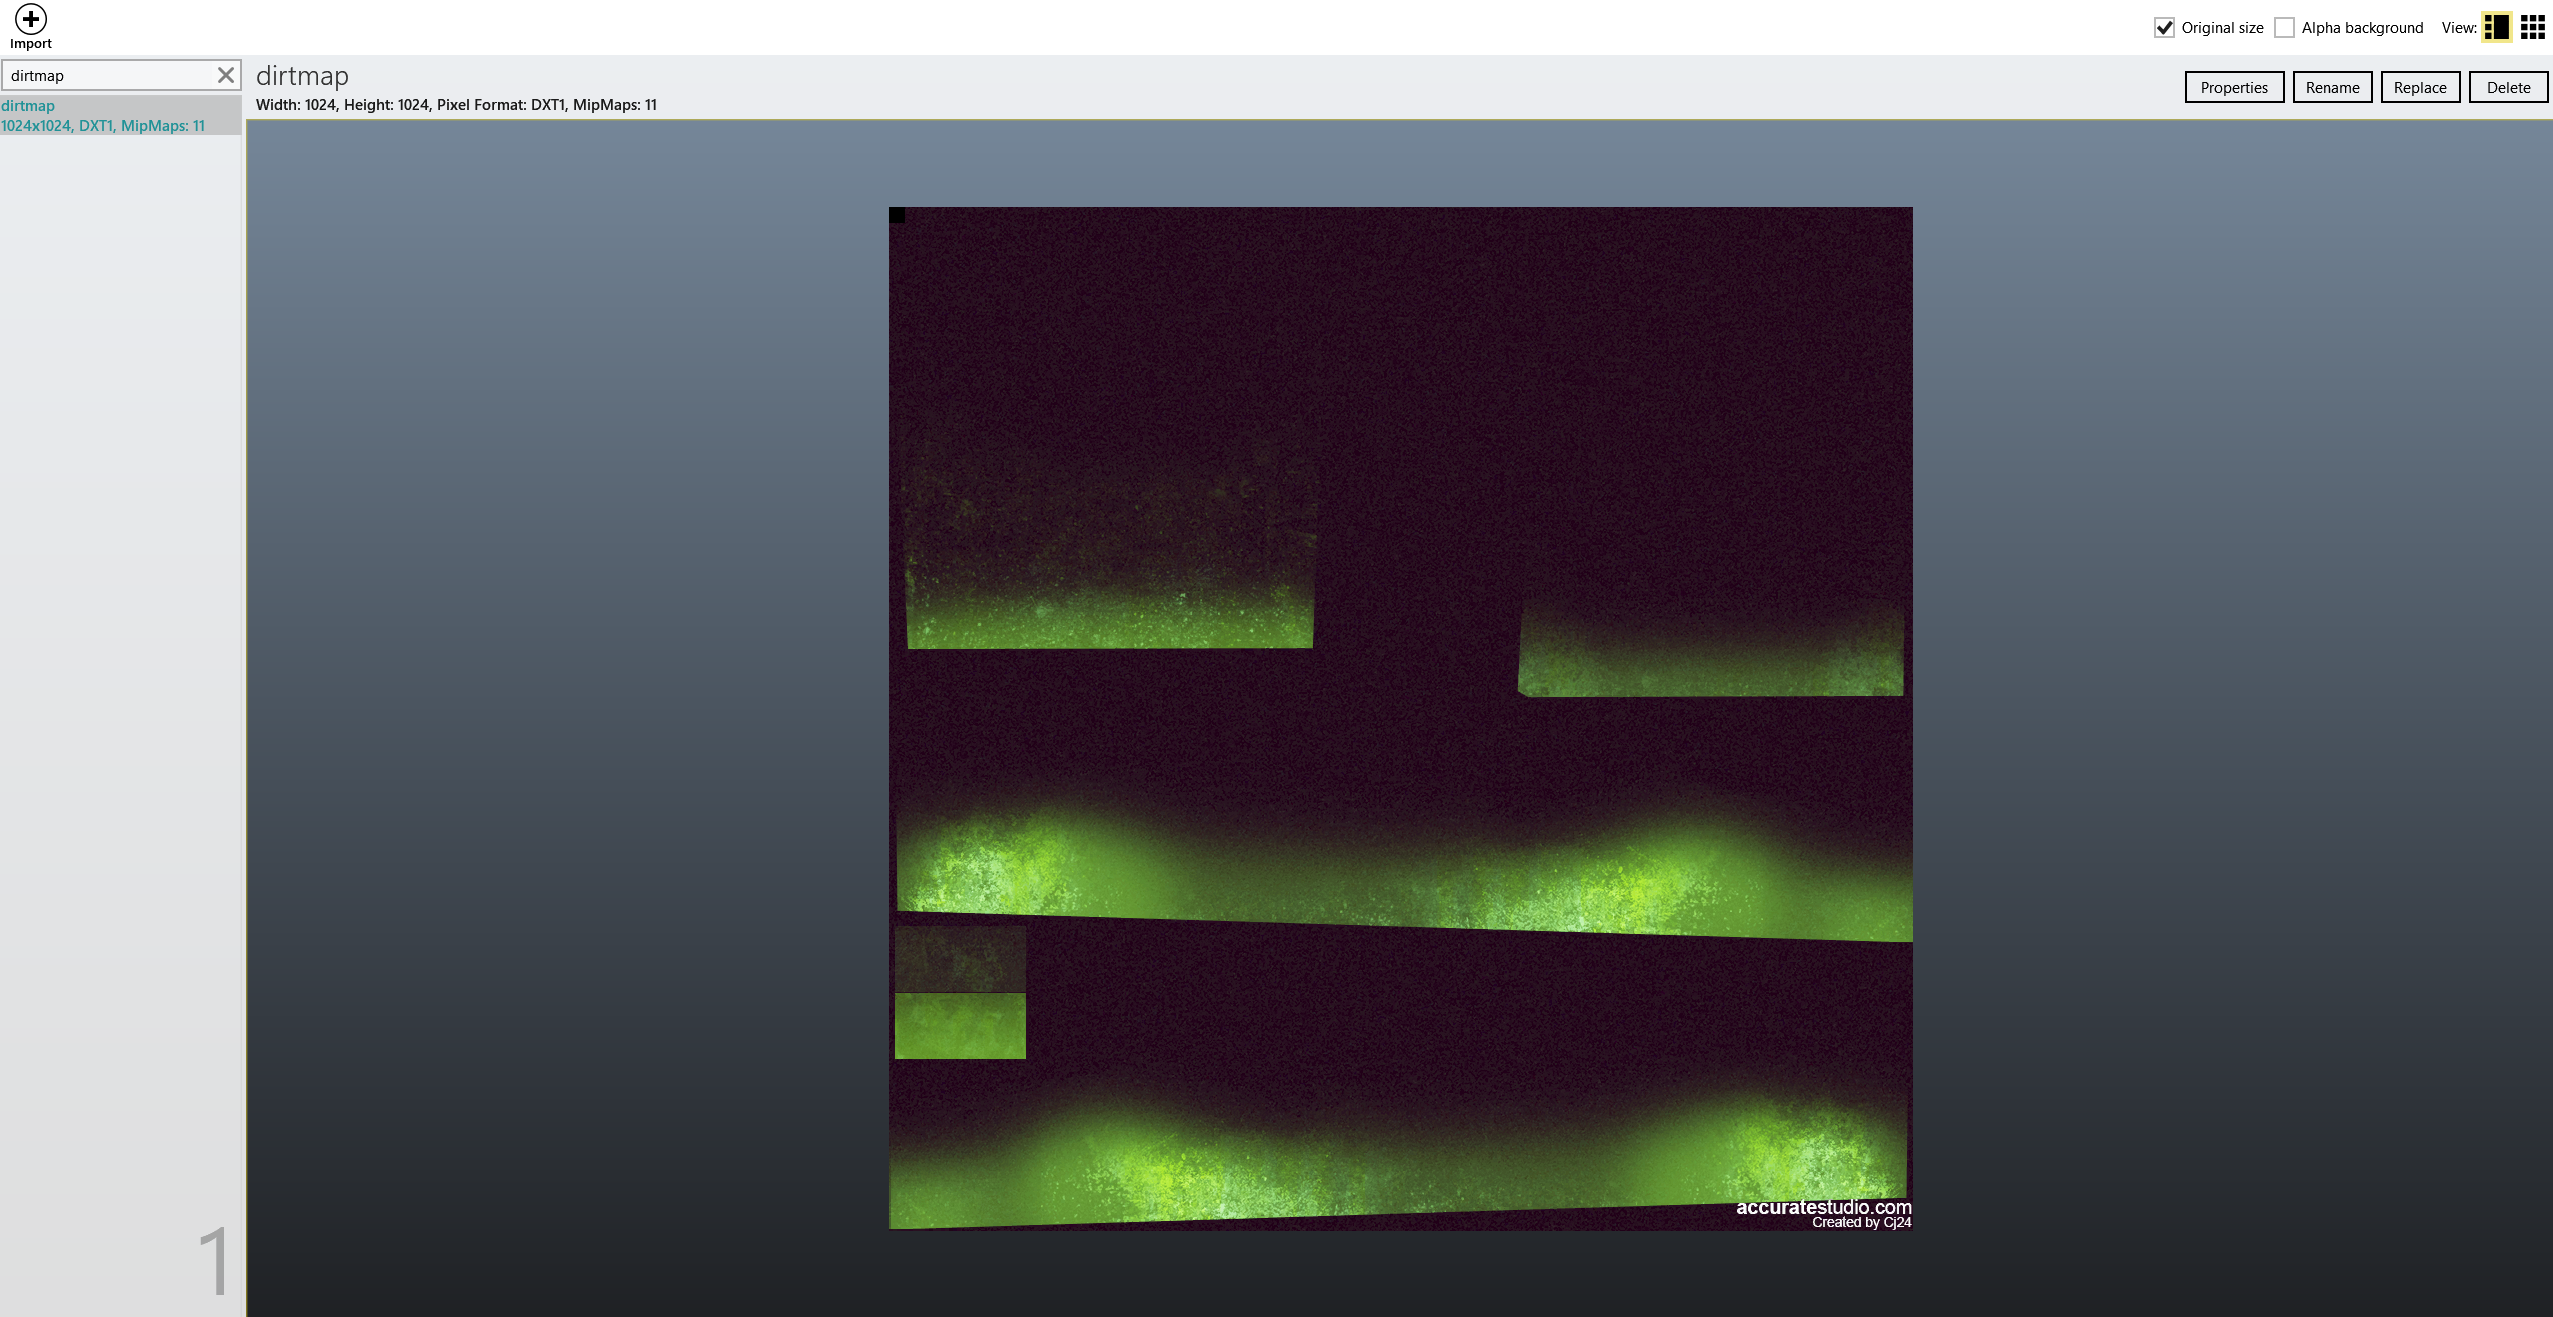Click black square at texture's top-left corner
Viewport: 2553px width, 1317px height.
tap(897, 215)
